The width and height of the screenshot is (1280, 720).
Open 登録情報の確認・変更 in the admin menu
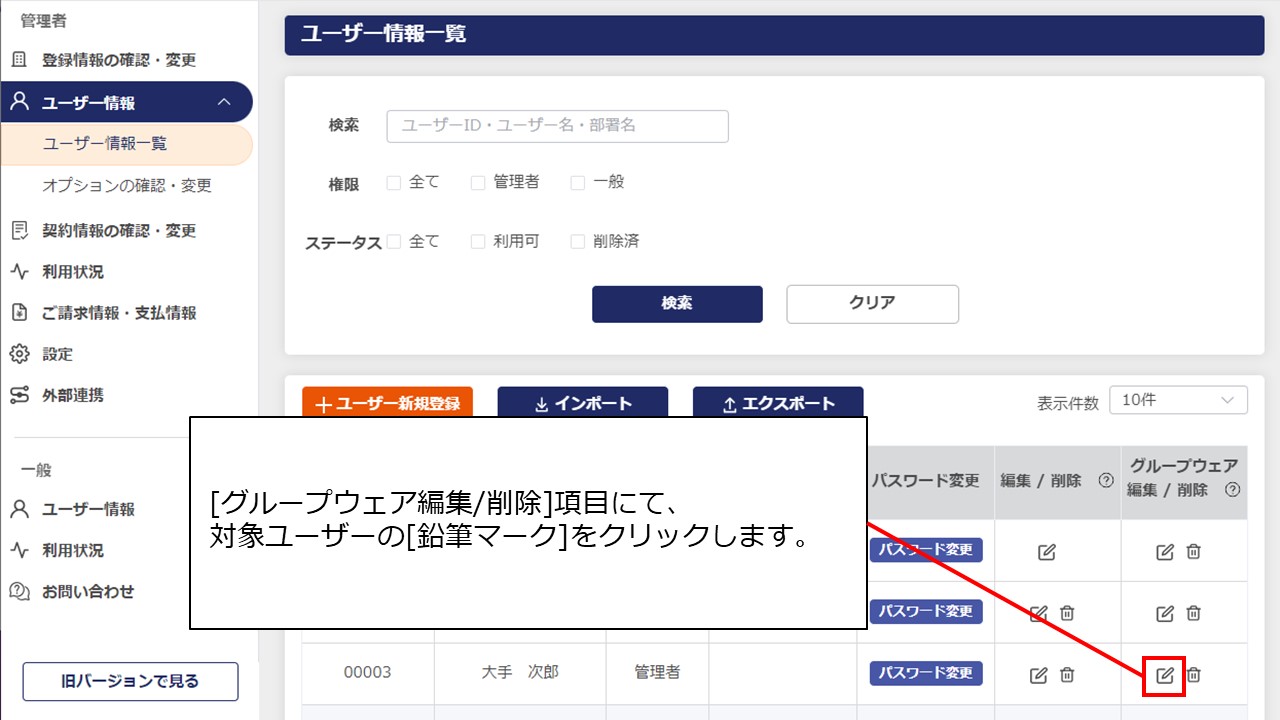coord(118,60)
